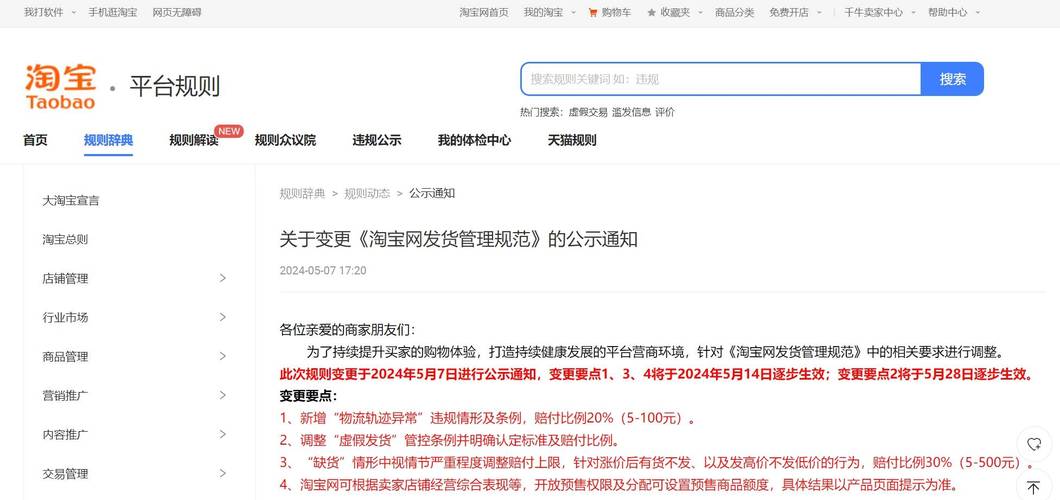
Task: Click 规则动态 in breadcrumb
Action: [x=367, y=193]
